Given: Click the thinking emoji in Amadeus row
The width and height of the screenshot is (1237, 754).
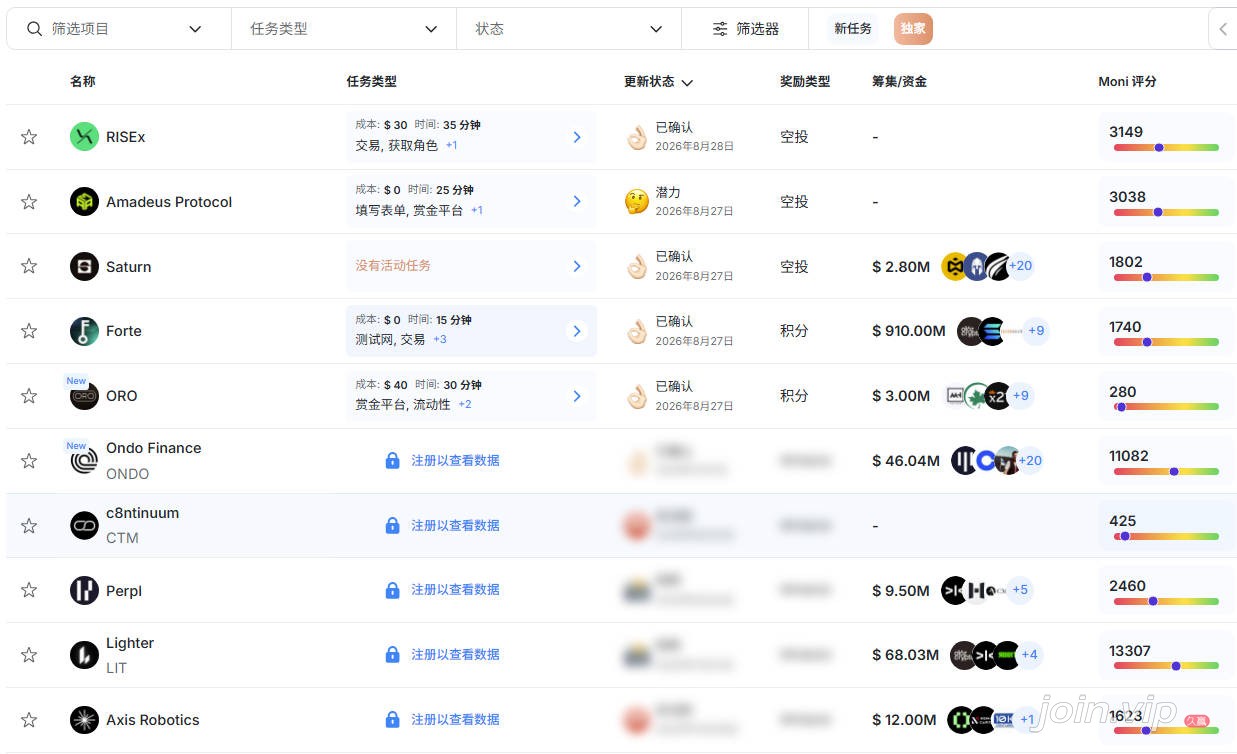Looking at the screenshot, I should (x=637, y=202).
